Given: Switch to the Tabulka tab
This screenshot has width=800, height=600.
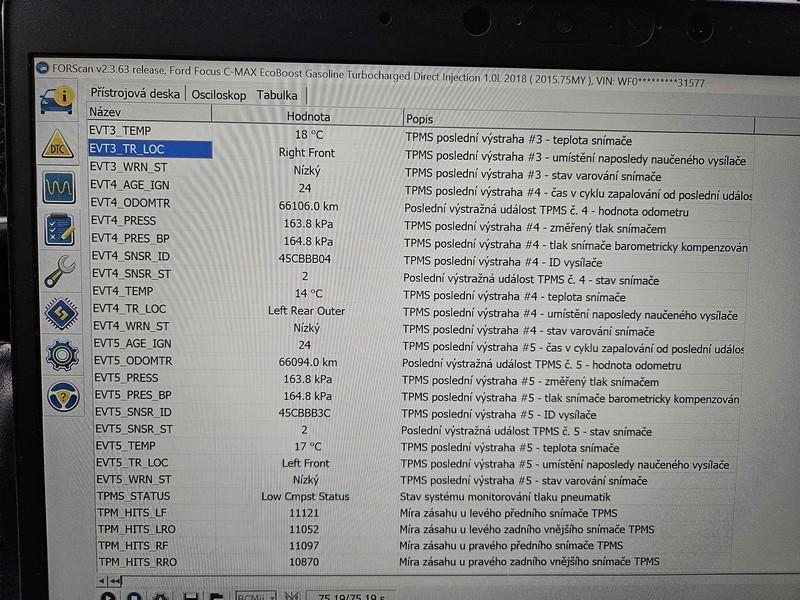Looking at the screenshot, I should click(277, 96).
